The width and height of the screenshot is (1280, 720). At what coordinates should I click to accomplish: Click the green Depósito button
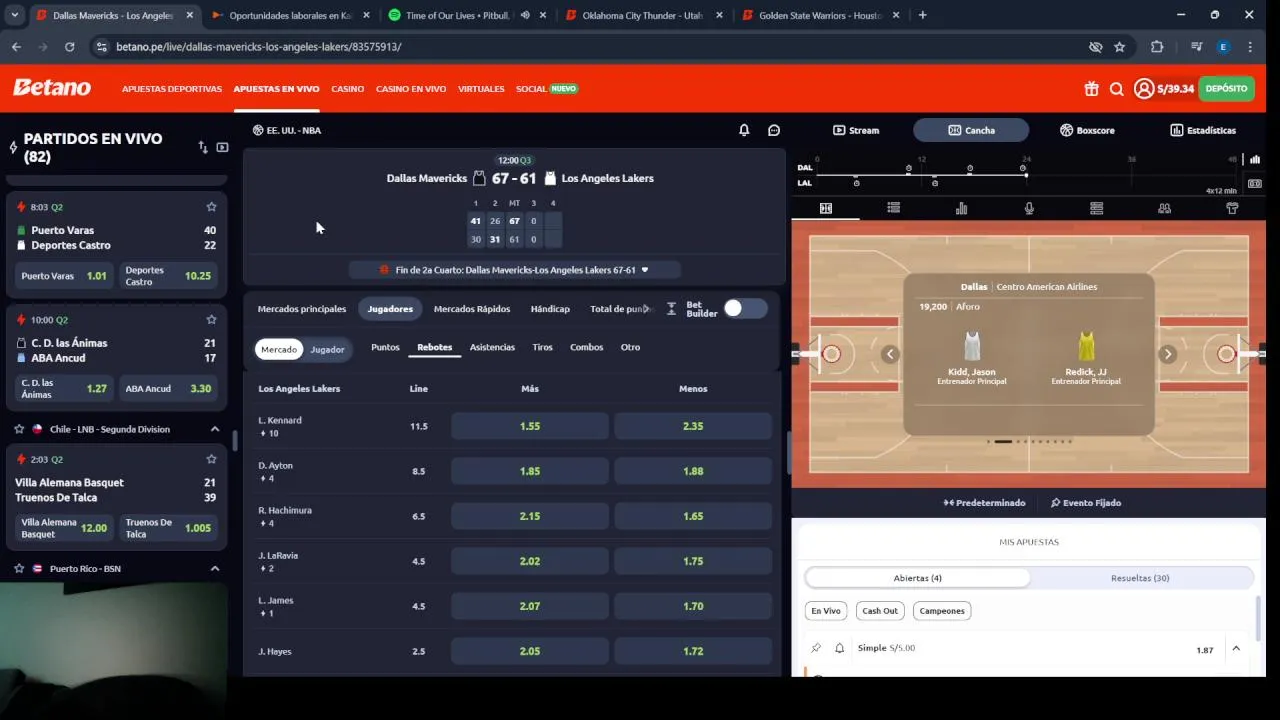tap(1226, 89)
